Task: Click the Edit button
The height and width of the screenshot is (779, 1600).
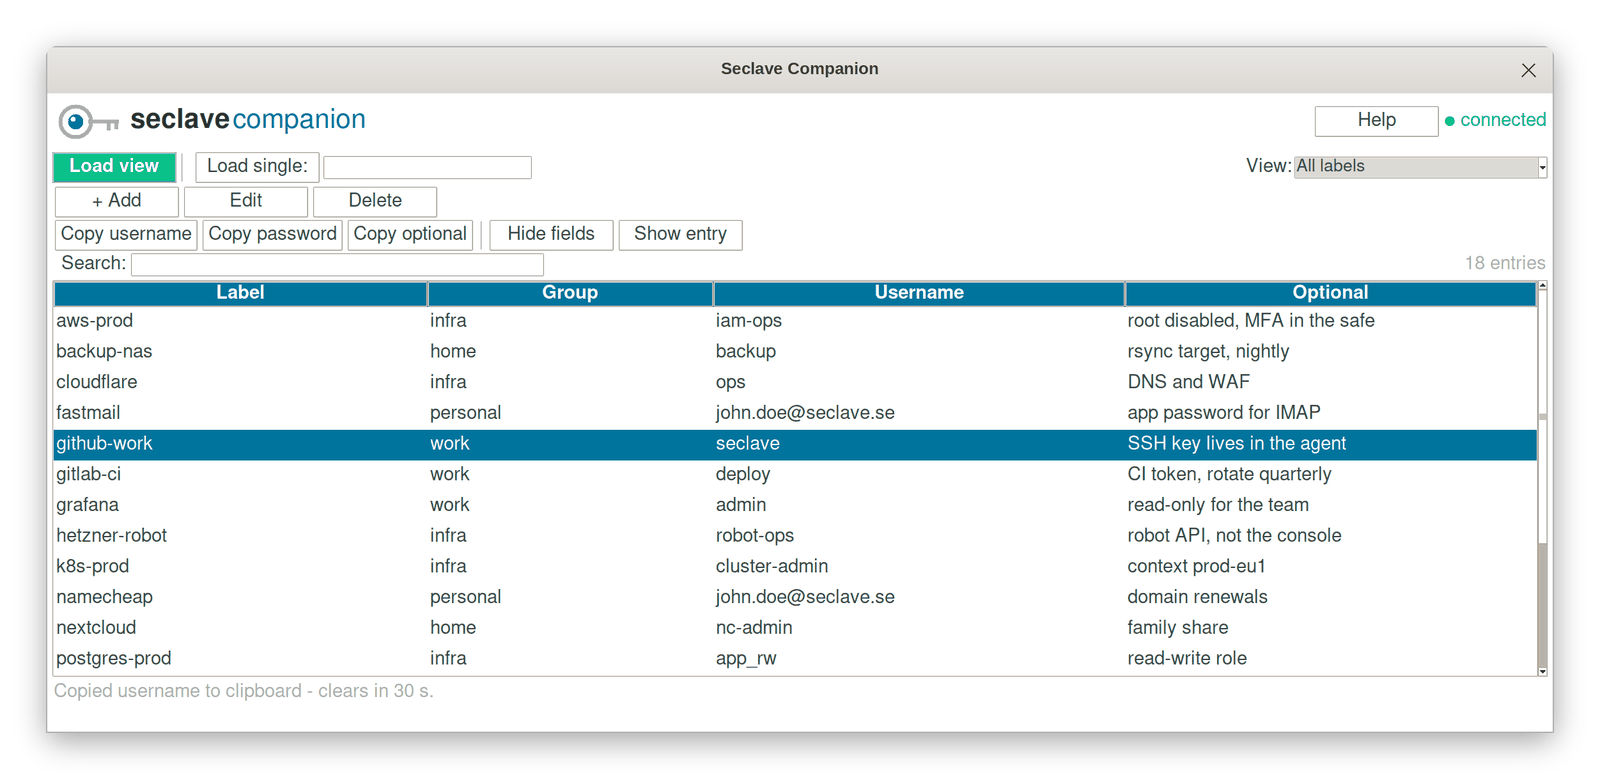Action: 246,201
